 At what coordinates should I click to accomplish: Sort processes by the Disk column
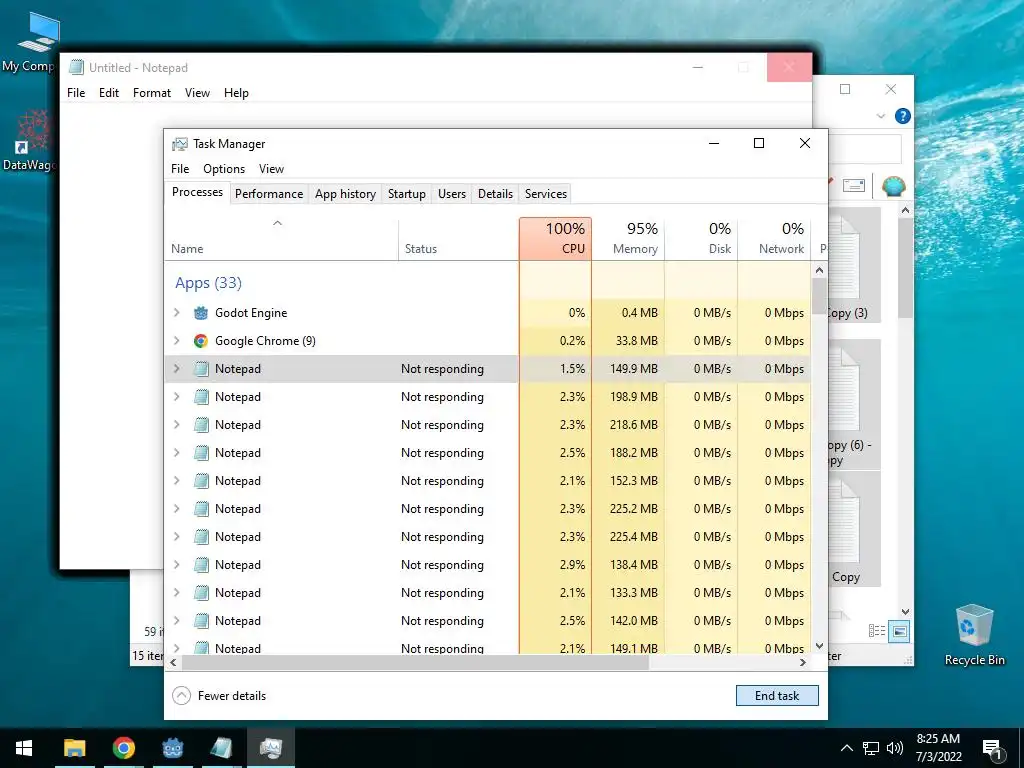tap(701, 239)
